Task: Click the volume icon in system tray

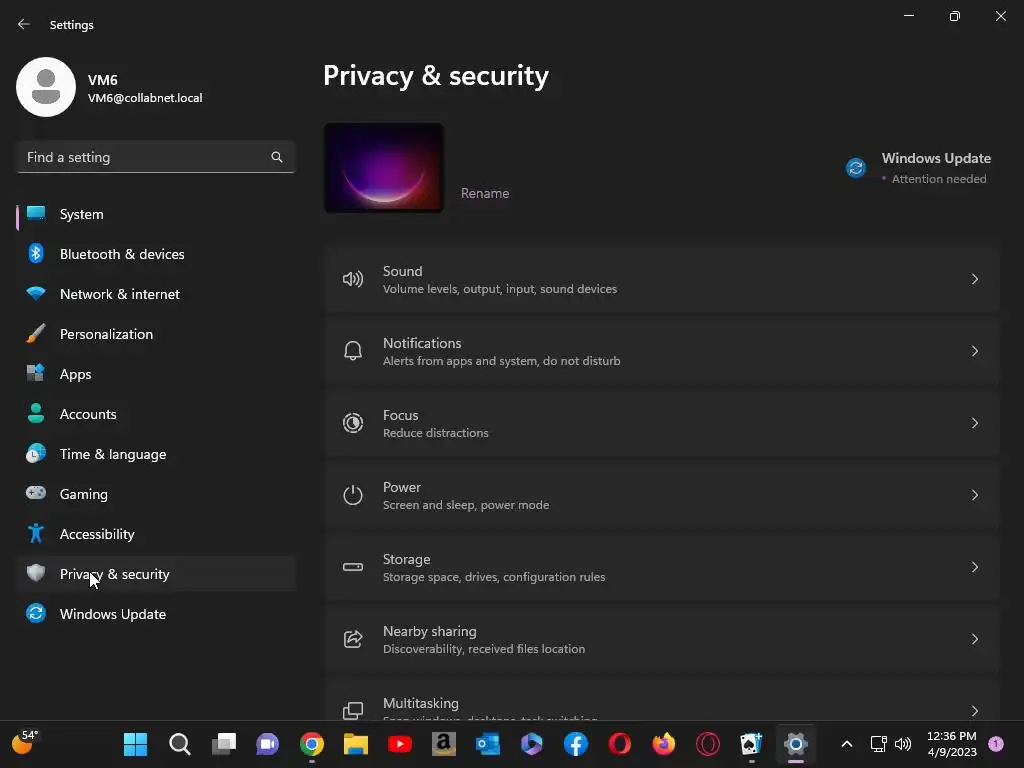Action: click(x=903, y=744)
